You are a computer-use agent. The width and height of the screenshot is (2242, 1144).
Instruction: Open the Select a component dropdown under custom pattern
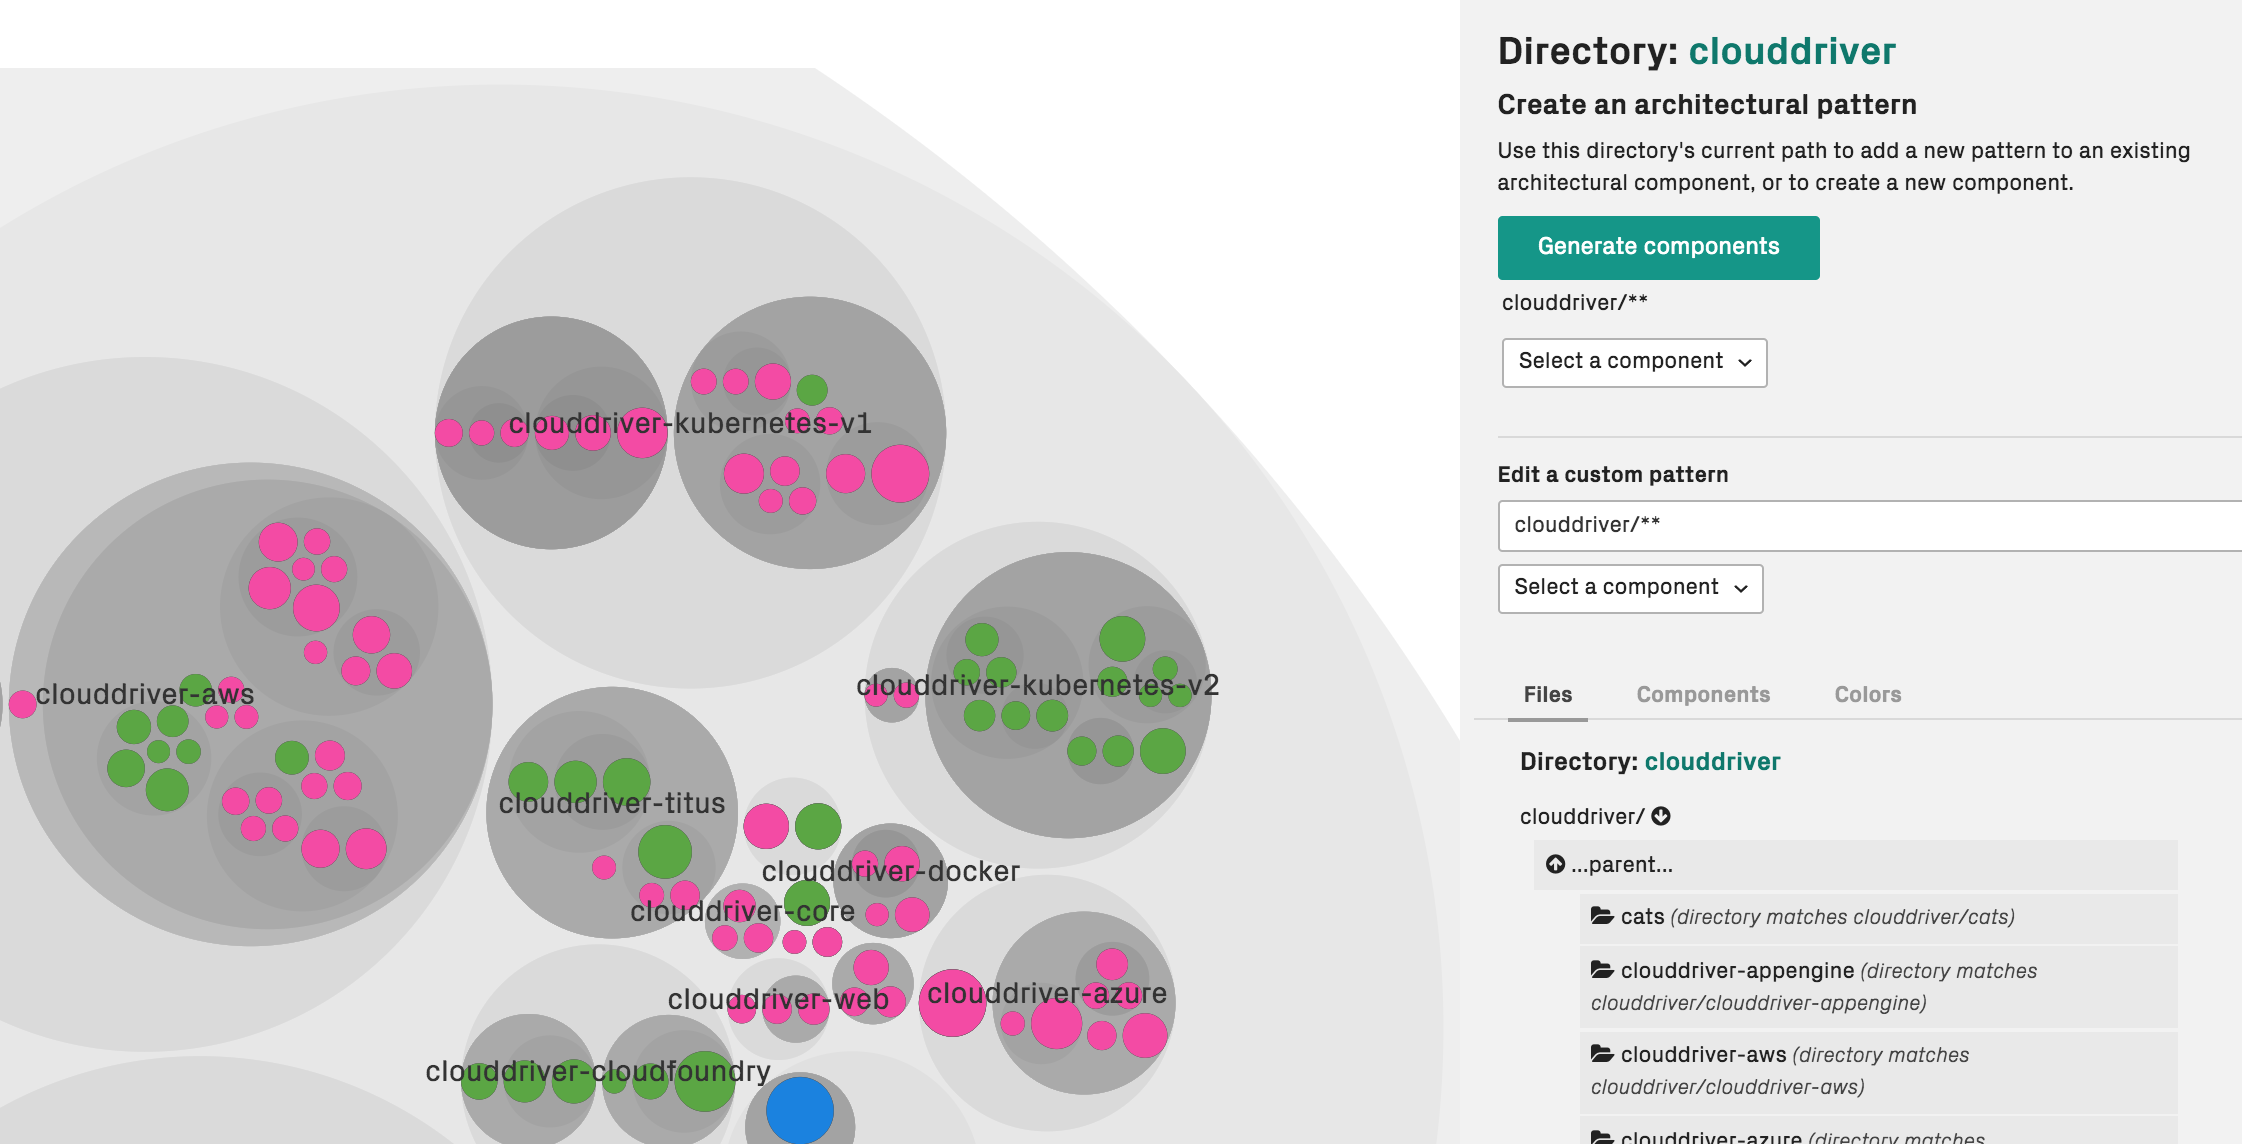[1630, 588]
